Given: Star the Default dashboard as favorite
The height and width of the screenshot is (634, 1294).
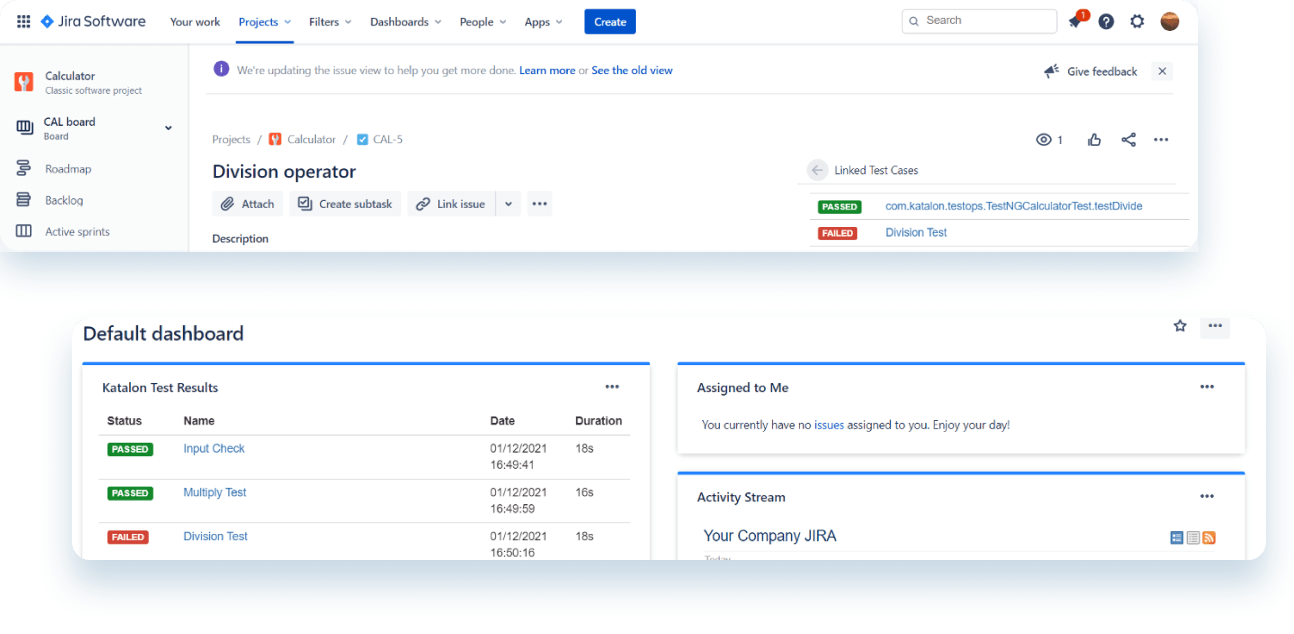Looking at the screenshot, I should click(1180, 326).
